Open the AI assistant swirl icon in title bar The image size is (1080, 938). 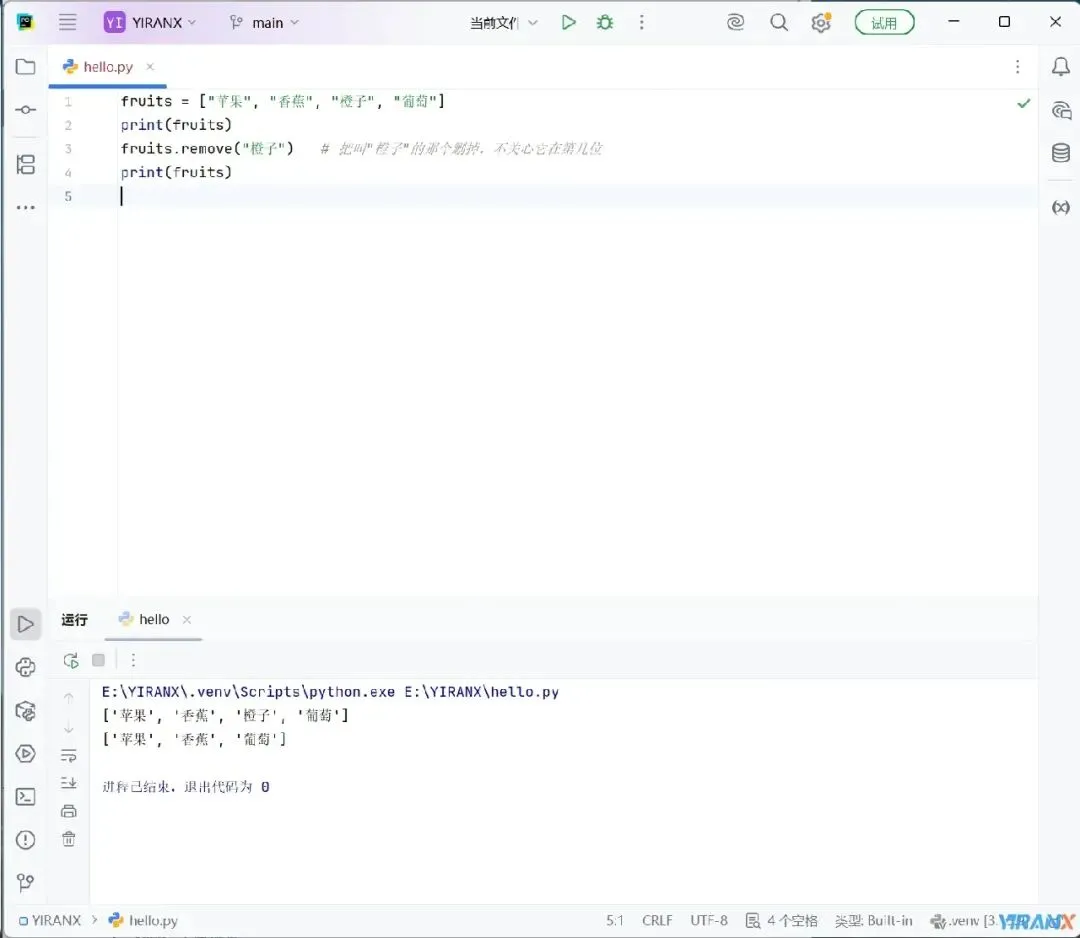[736, 23]
